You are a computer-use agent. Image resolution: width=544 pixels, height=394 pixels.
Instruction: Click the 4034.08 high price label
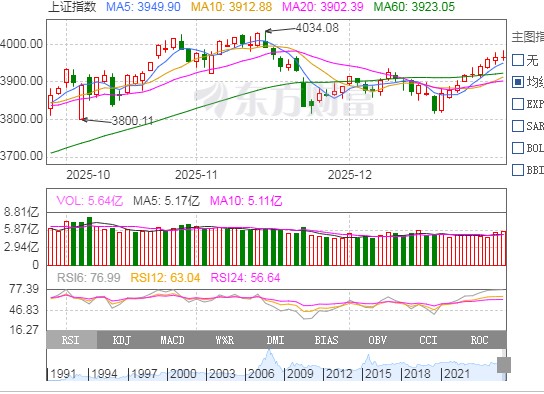317,28
